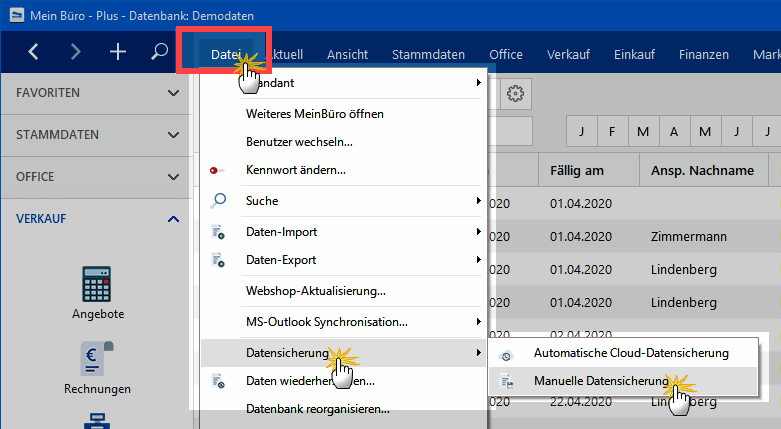Open the Datei menu
Screen dimensions: 781x429
point(226,54)
